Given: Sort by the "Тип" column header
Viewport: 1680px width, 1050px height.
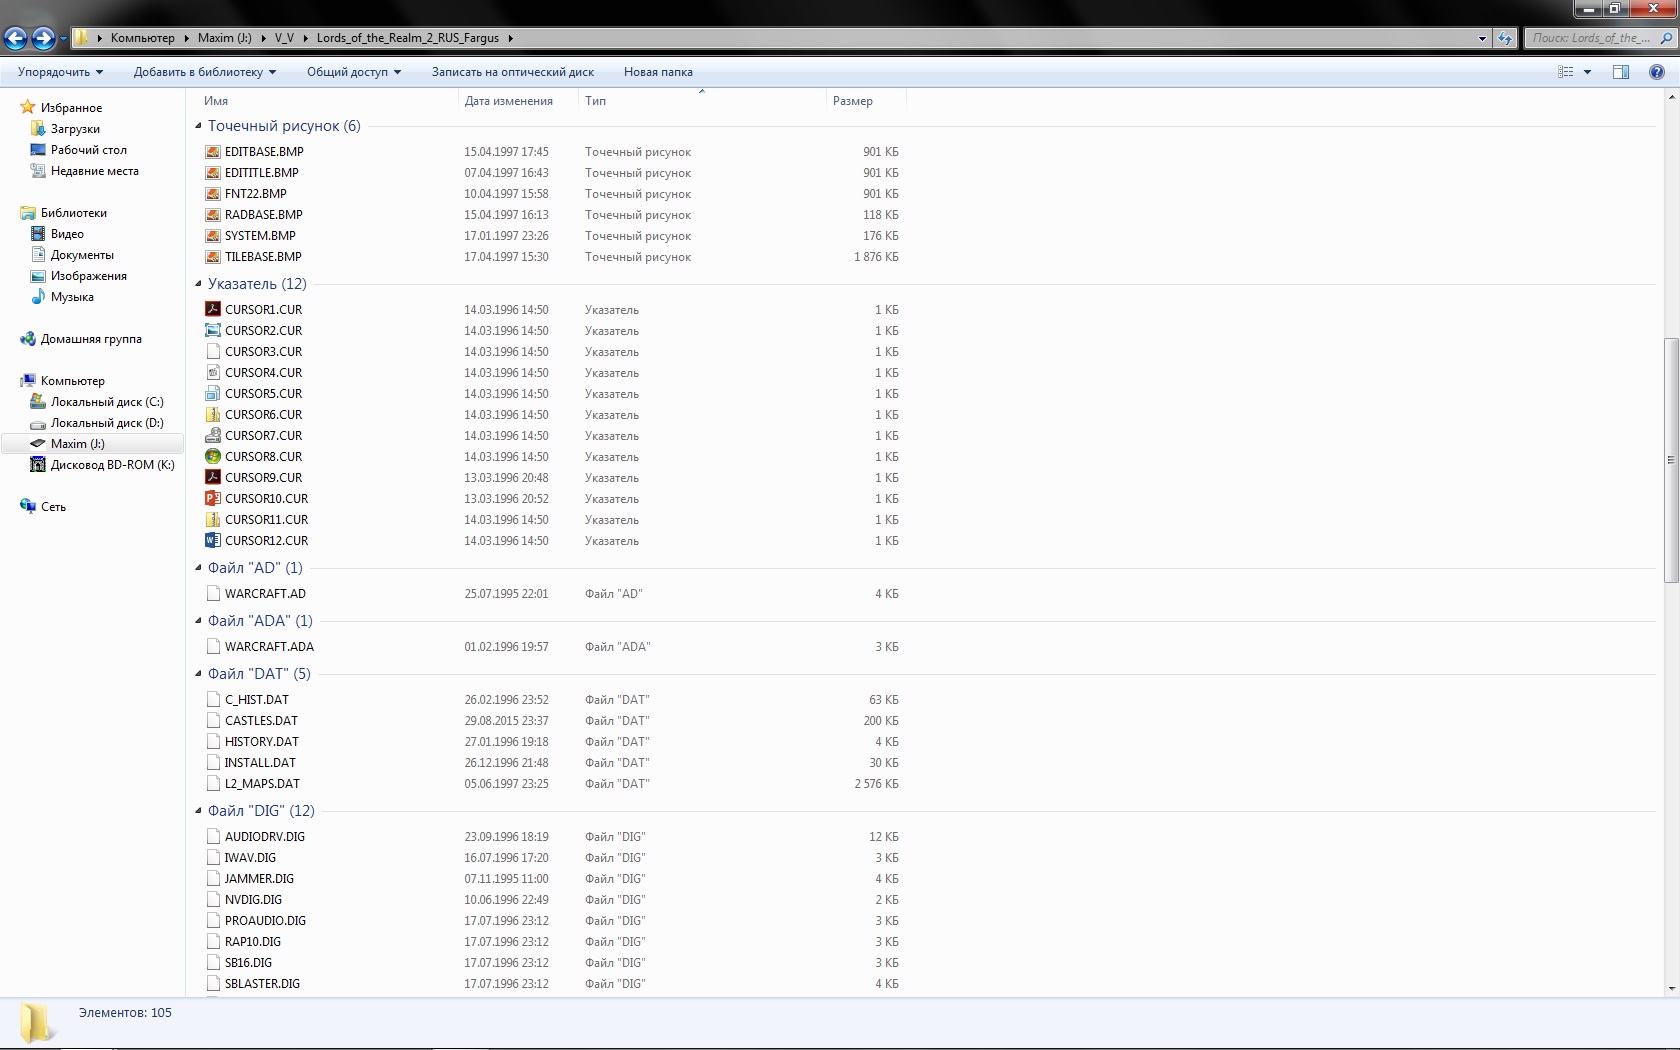Looking at the screenshot, I should point(703,101).
